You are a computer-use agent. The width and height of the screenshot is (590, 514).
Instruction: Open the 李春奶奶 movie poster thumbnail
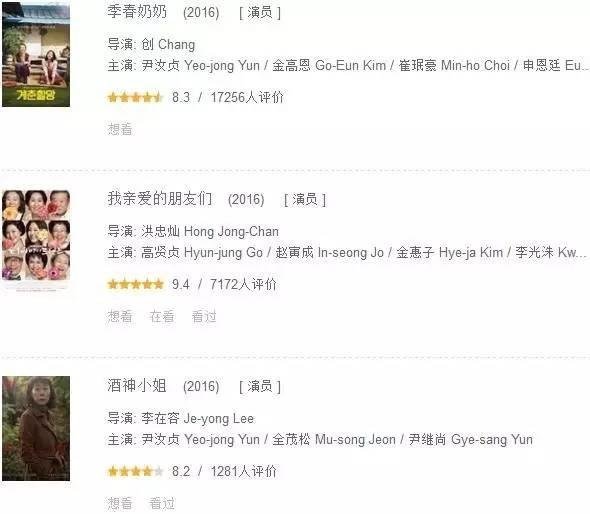click(x=36, y=54)
